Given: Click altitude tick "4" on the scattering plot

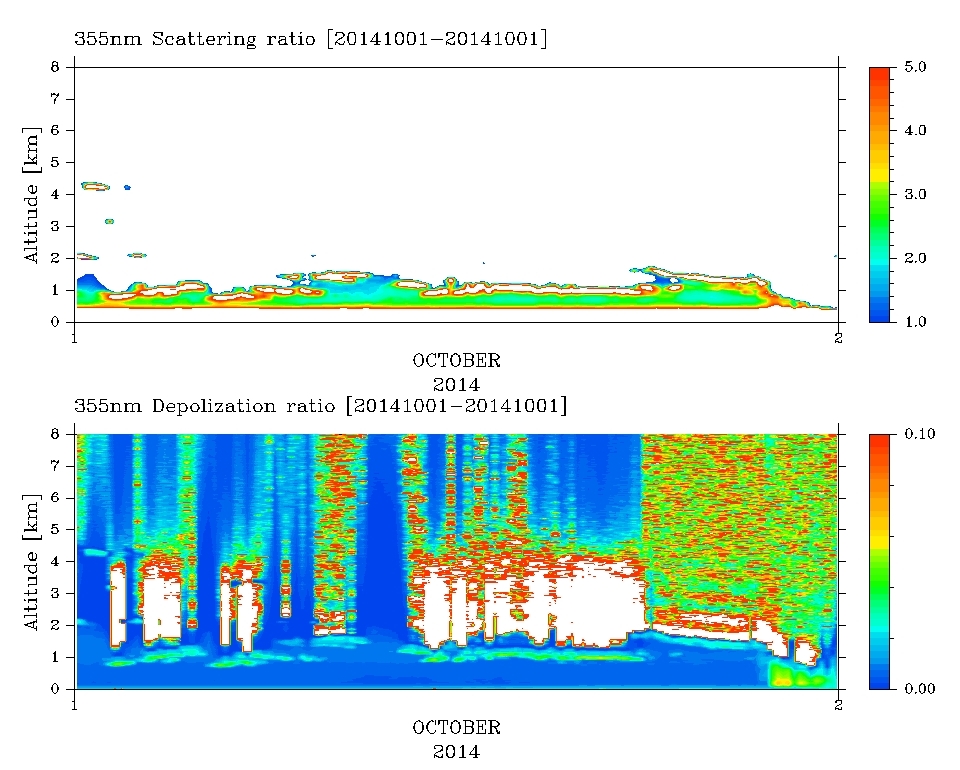Looking at the screenshot, I should click(x=55, y=195).
